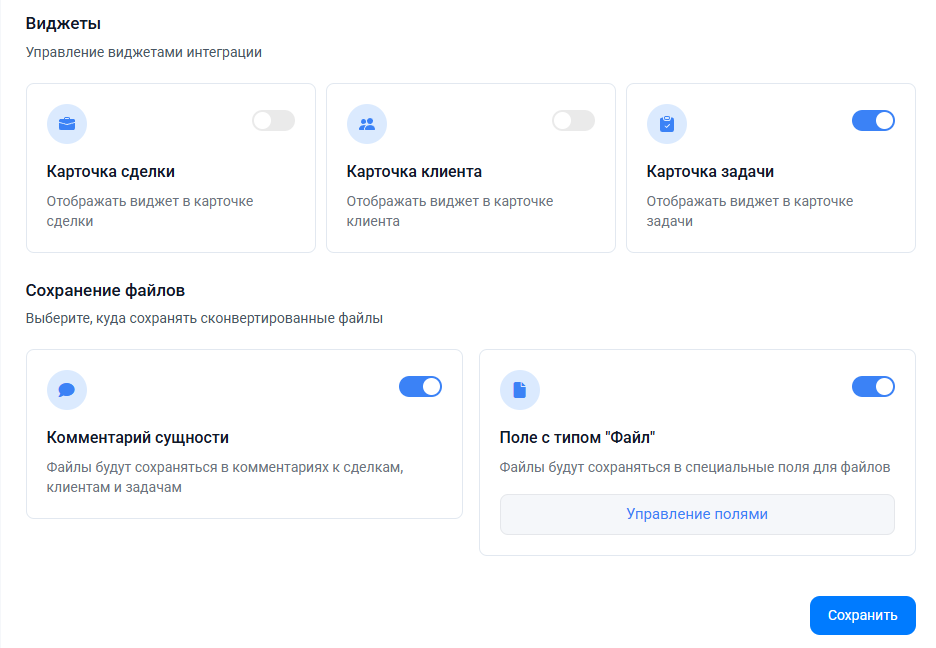Click description text under Комментарий сущности
Viewport: 936px width, 648px height.
(225, 477)
